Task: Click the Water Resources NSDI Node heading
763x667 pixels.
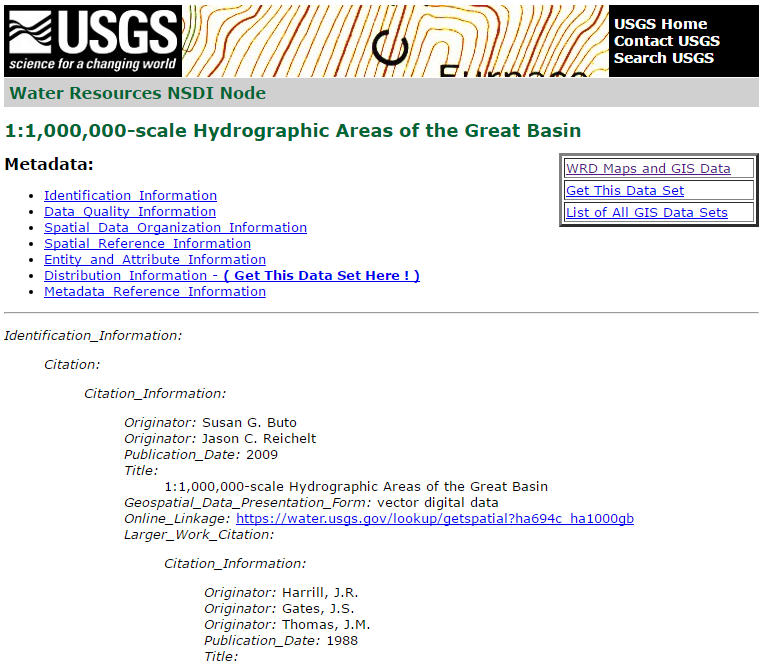Action: click(x=138, y=93)
